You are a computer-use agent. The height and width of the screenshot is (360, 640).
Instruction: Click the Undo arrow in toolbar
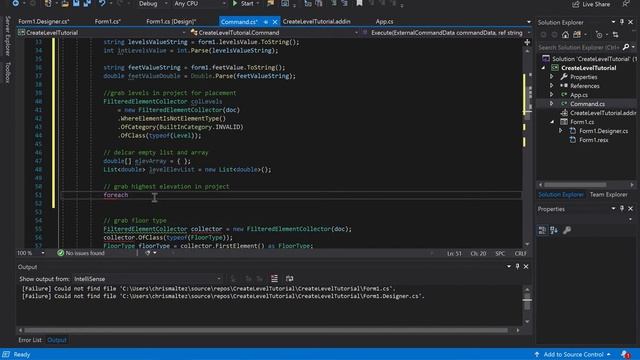tap(102, 3)
